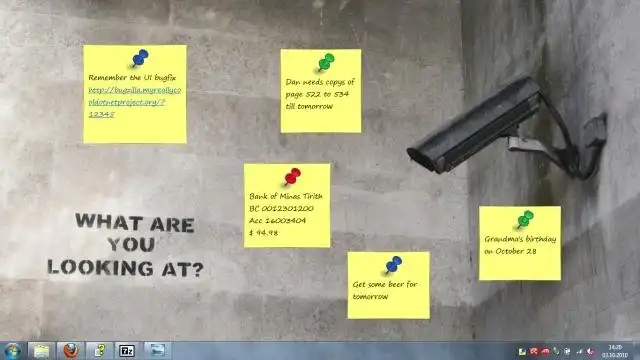Click the first red tray icon
This screenshot has height=360, width=640.
[x=533, y=351]
